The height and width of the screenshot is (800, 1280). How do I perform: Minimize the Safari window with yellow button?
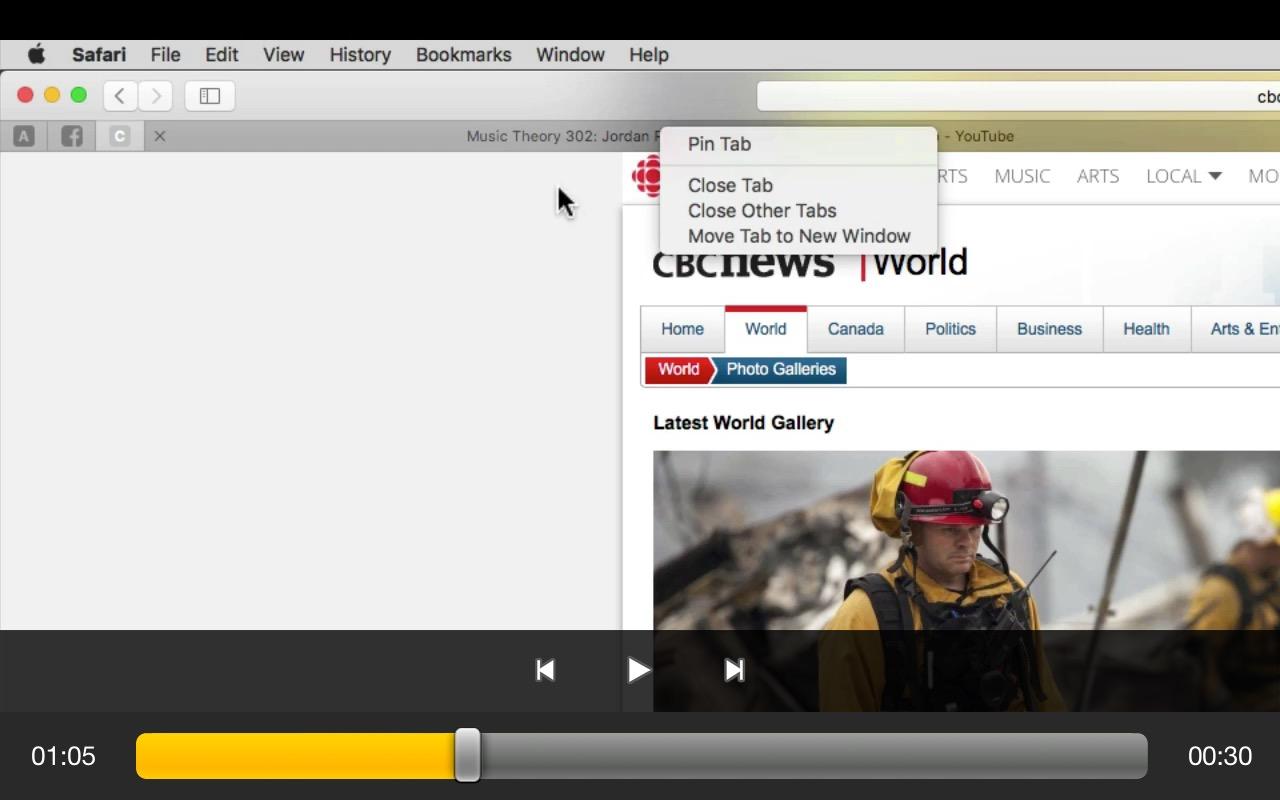(x=52, y=95)
